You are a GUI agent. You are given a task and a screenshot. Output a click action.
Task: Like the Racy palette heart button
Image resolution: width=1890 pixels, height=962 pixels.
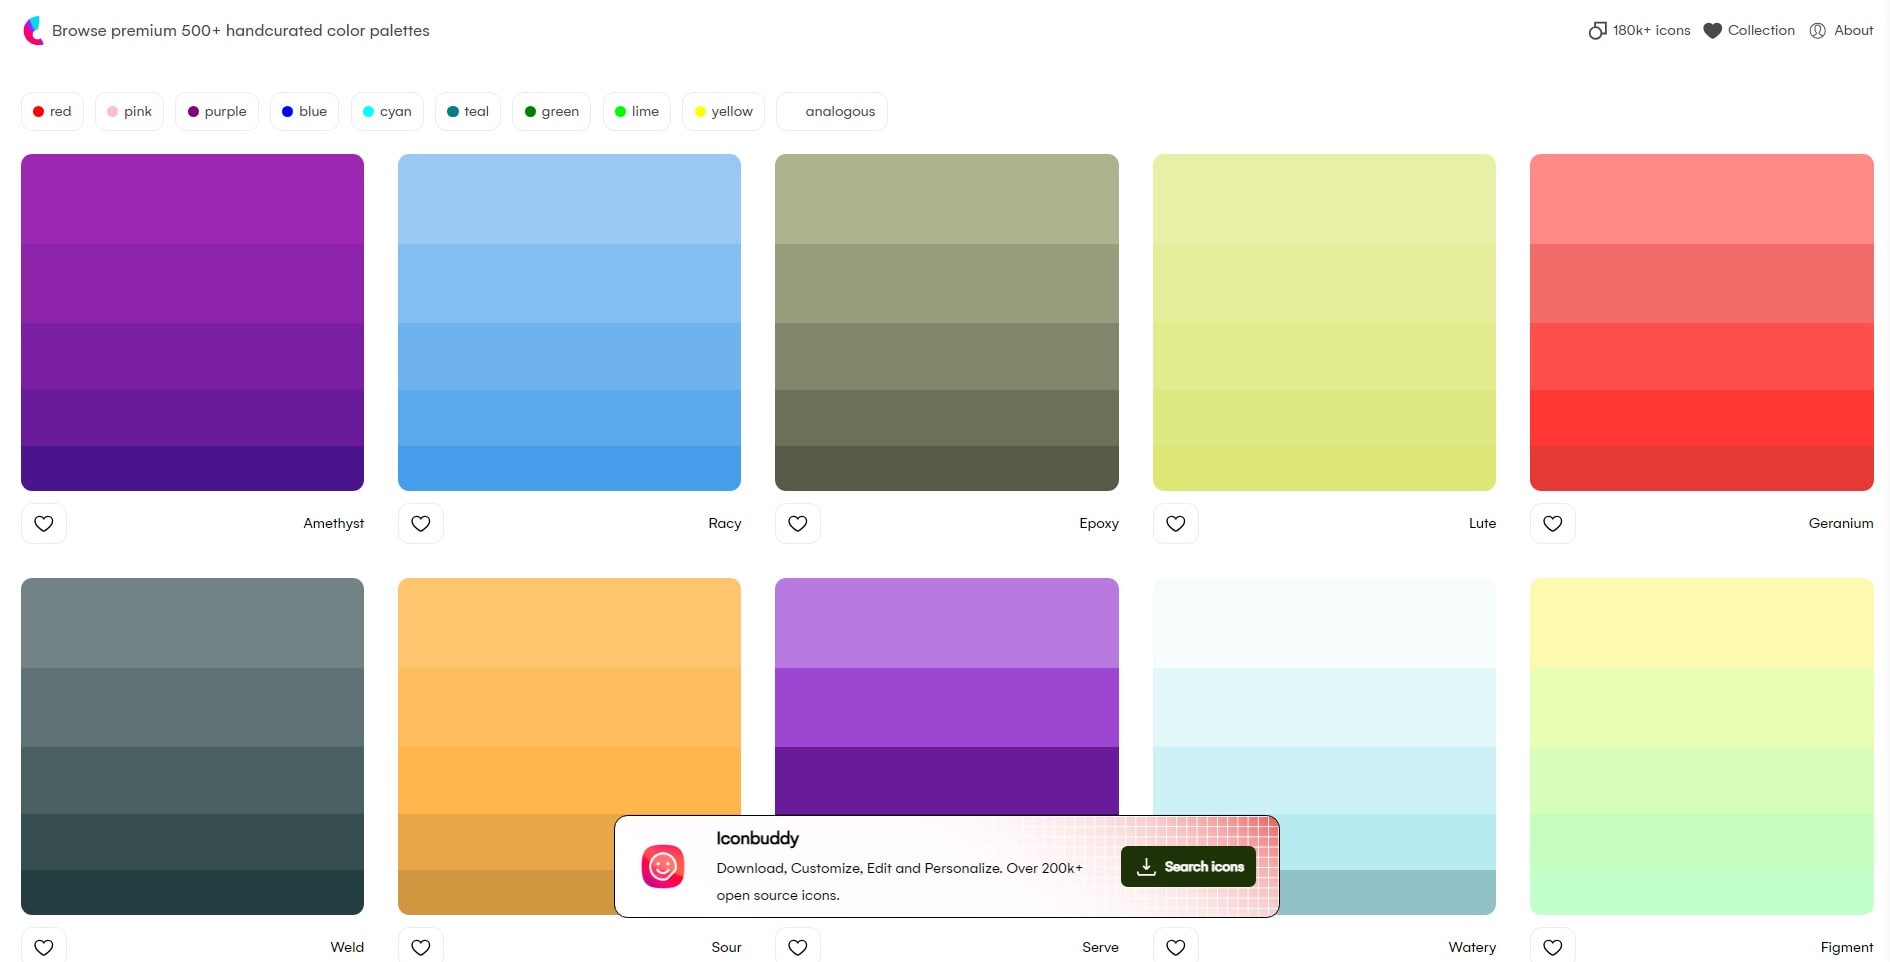pyautogui.click(x=421, y=523)
